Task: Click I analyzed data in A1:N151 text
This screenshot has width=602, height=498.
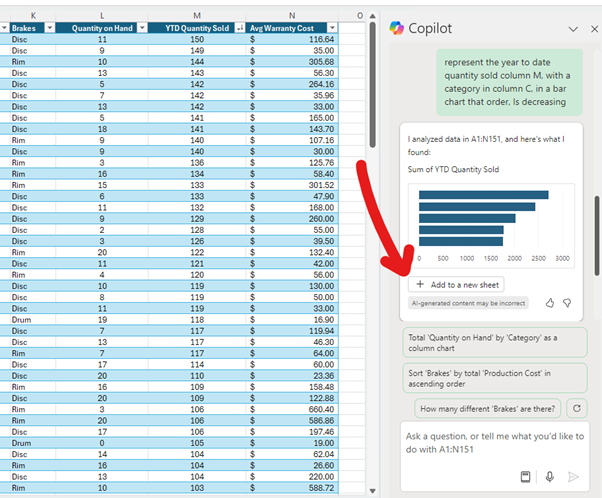Action: (x=486, y=146)
